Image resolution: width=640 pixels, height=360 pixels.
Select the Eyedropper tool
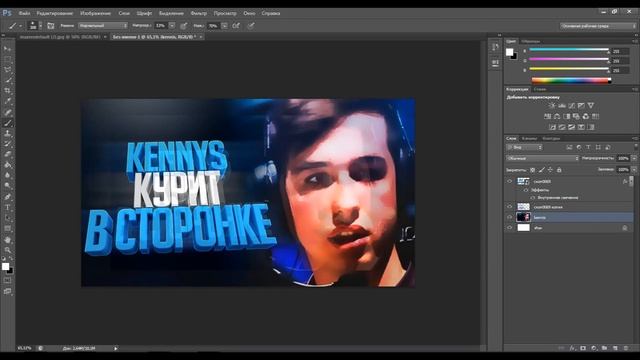click(8, 102)
